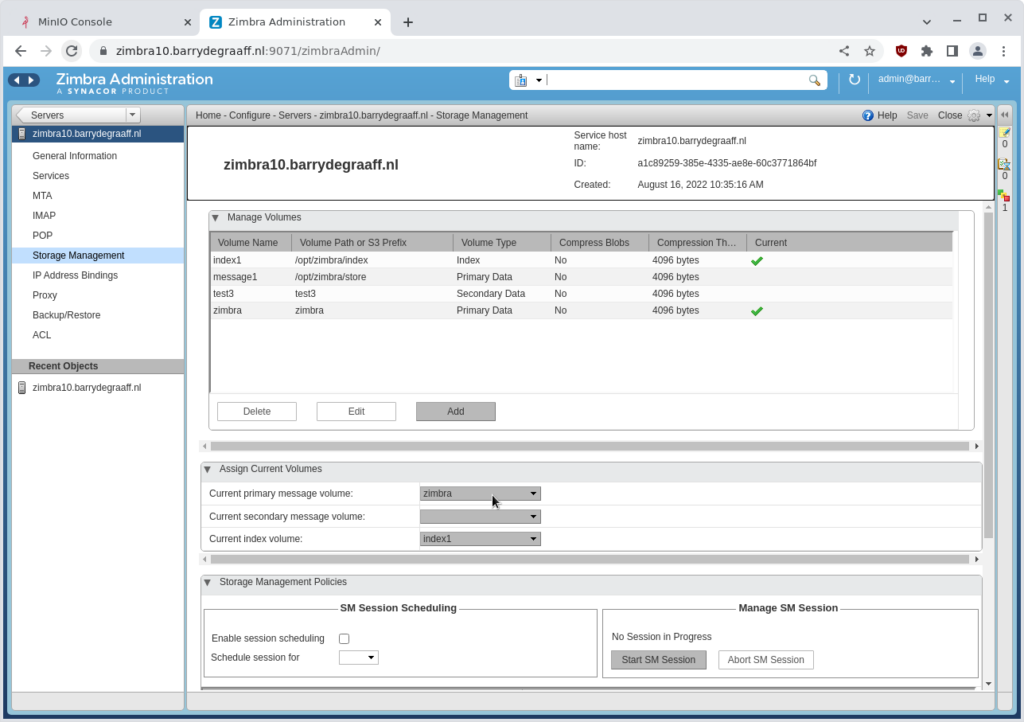Click the green current checkmark for index1
The image size is (1024, 722).
click(x=757, y=261)
